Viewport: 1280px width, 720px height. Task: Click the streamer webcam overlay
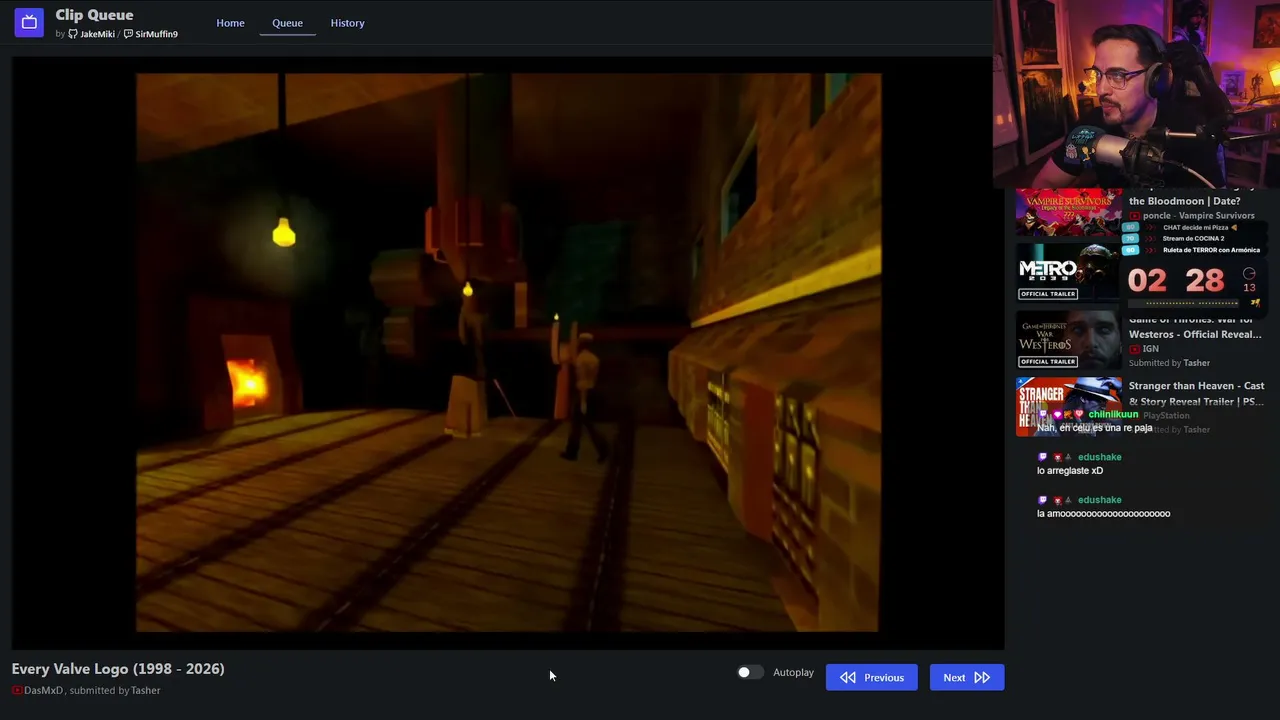click(x=1137, y=94)
